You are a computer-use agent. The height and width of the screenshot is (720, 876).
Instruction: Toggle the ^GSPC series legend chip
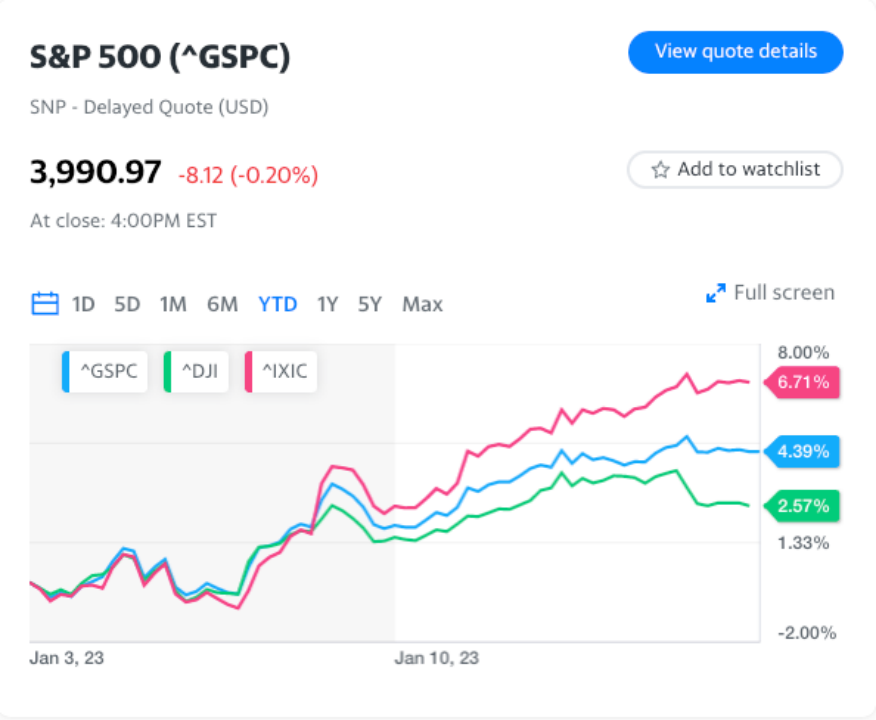pos(104,371)
